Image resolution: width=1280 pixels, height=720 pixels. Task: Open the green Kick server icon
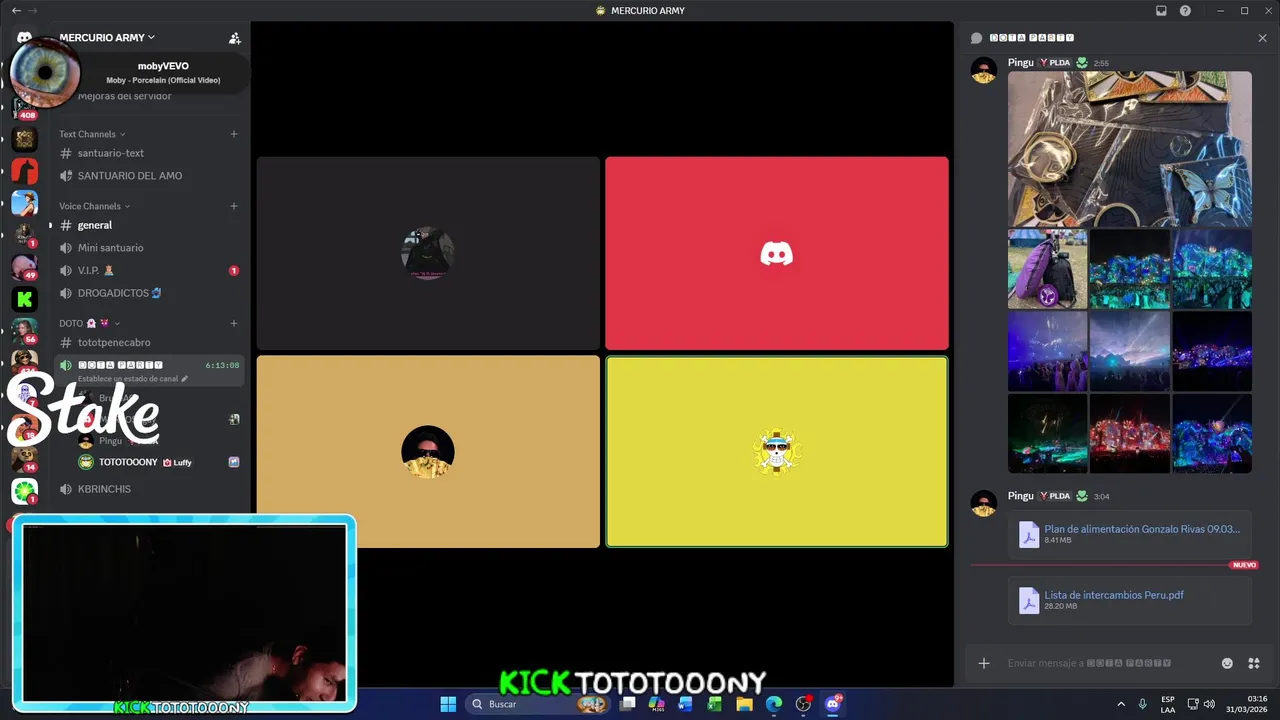pos(25,298)
